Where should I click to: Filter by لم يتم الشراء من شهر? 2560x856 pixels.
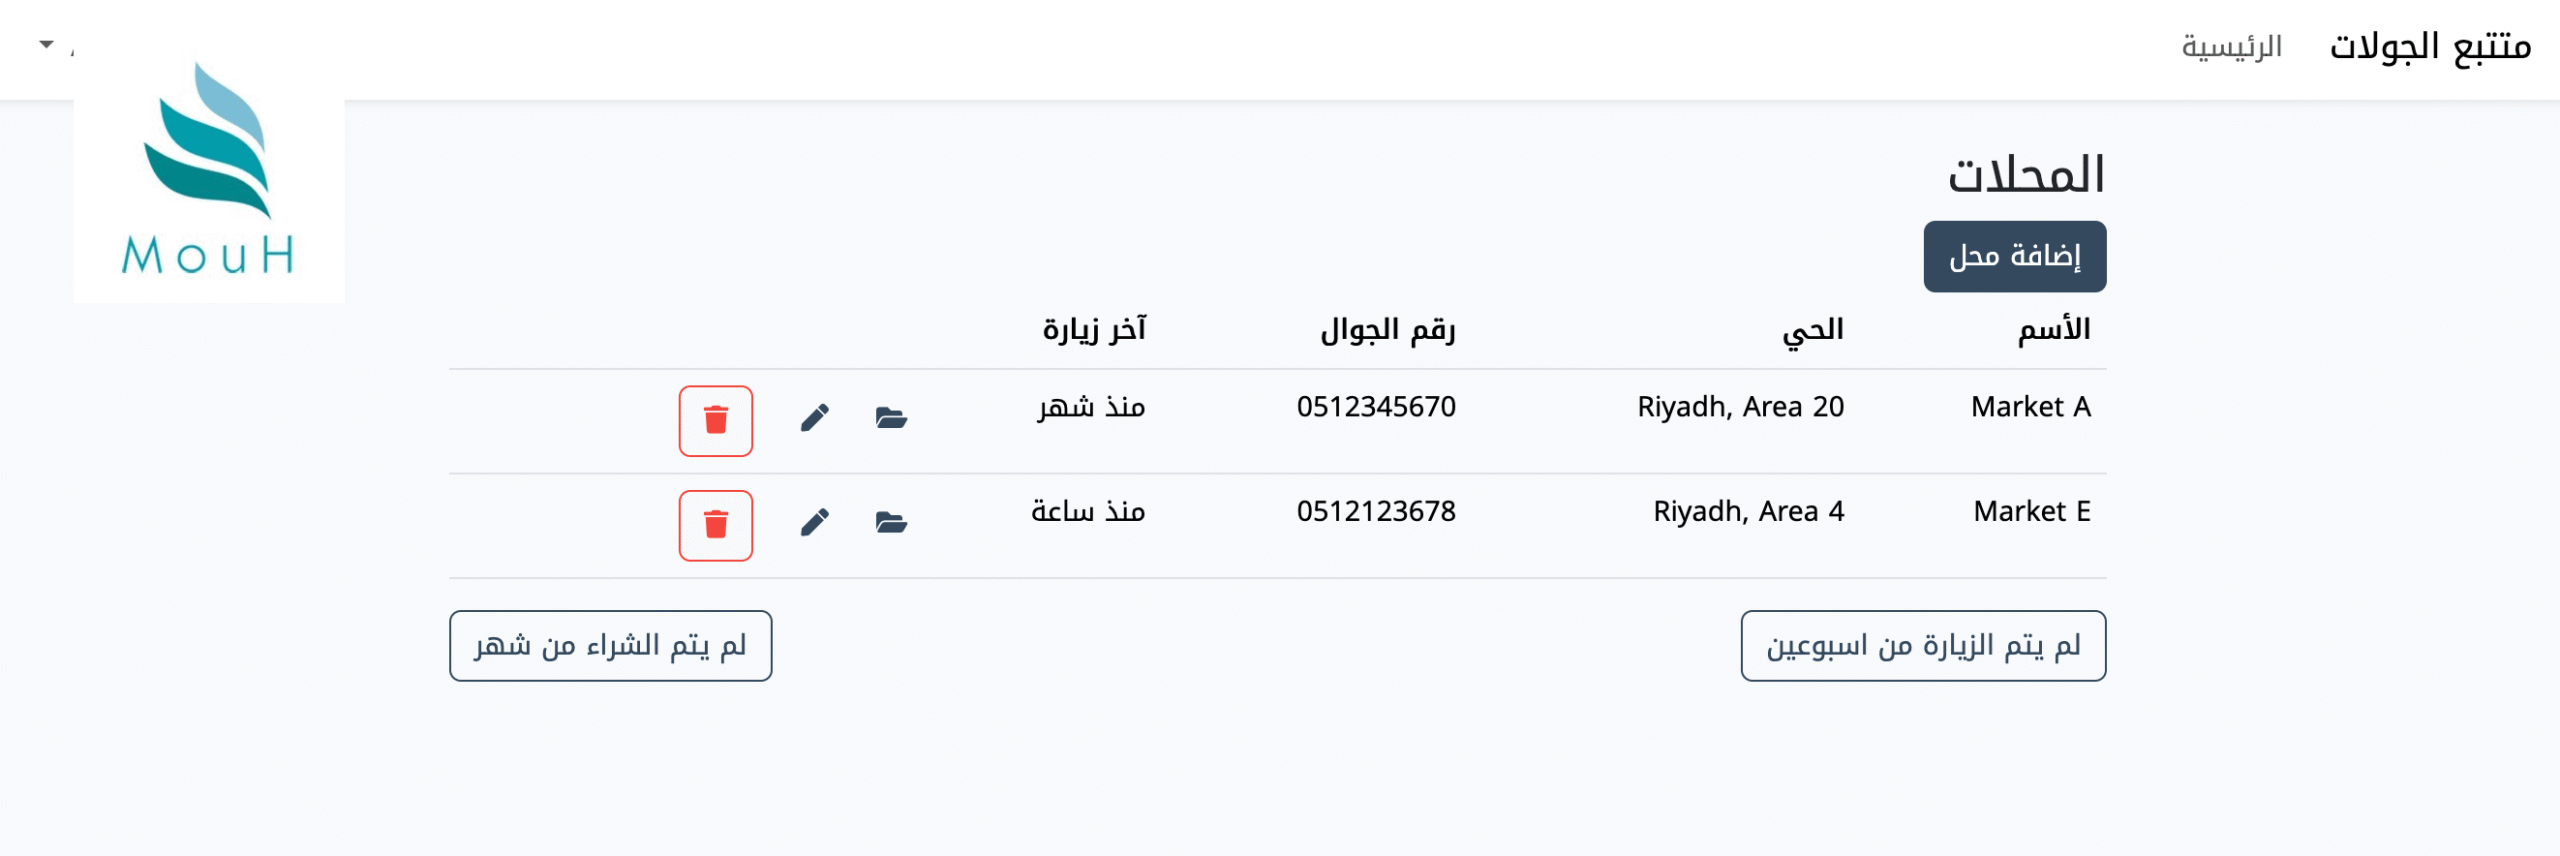(610, 646)
